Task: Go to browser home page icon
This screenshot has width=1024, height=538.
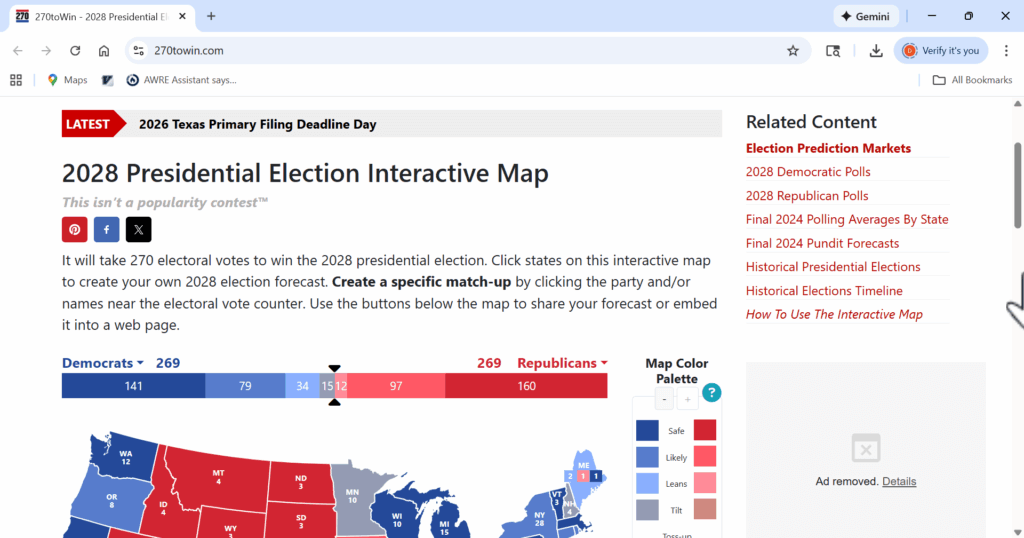Action: (104, 51)
